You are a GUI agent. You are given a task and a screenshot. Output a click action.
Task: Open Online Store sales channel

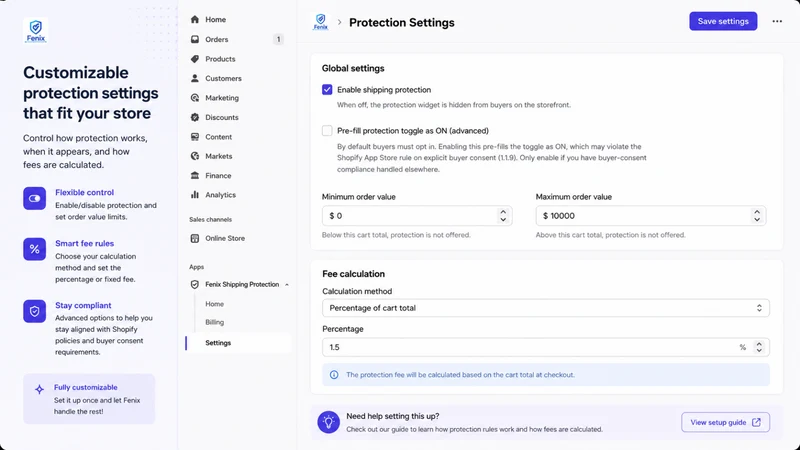[x=225, y=238]
